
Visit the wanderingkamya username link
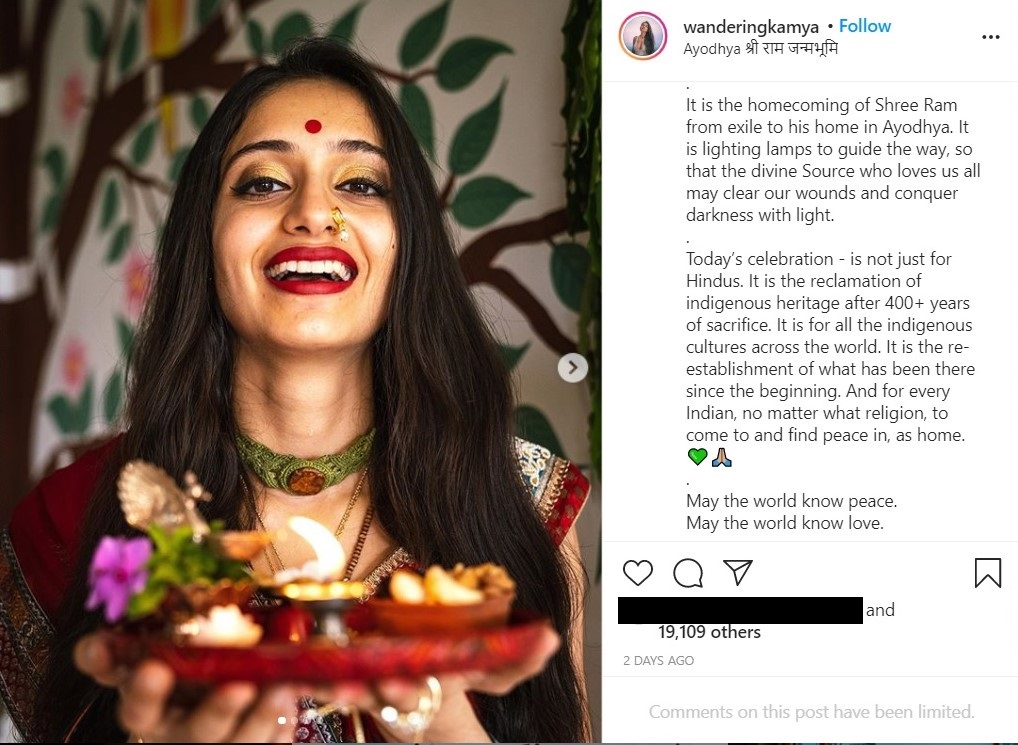[x=751, y=26]
